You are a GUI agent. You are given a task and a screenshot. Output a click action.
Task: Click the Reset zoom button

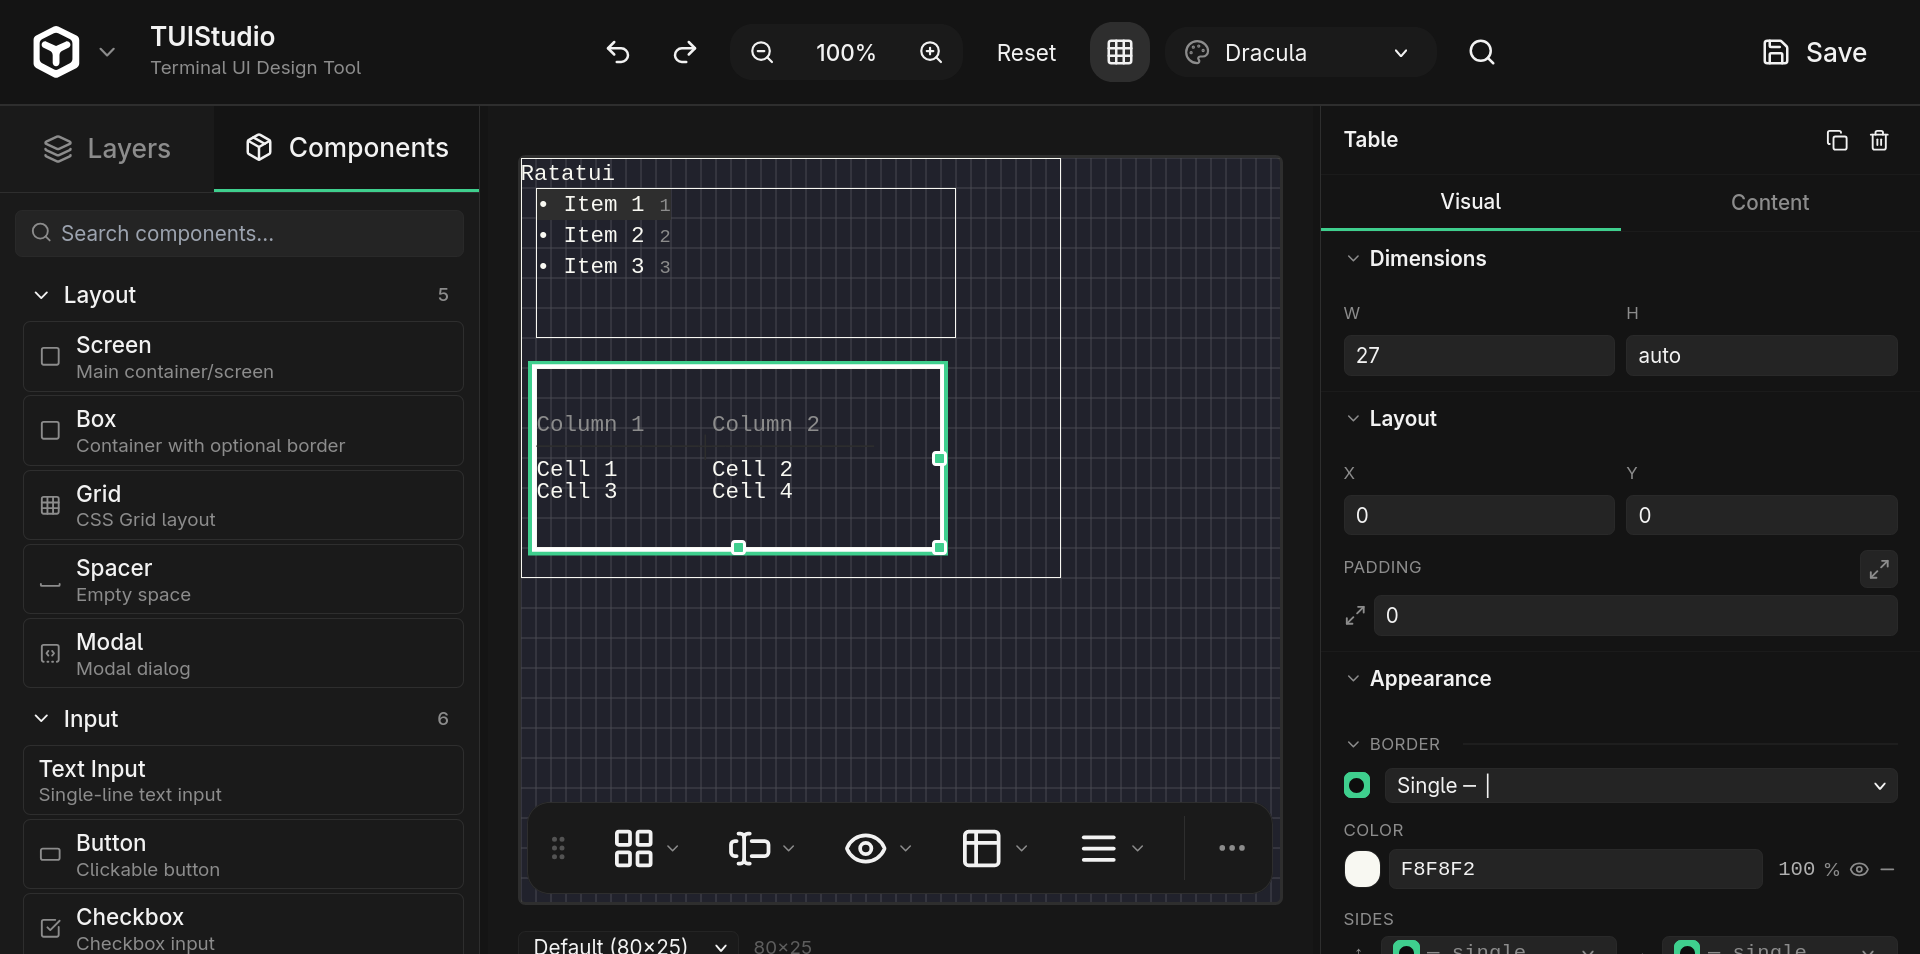[x=1026, y=52]
